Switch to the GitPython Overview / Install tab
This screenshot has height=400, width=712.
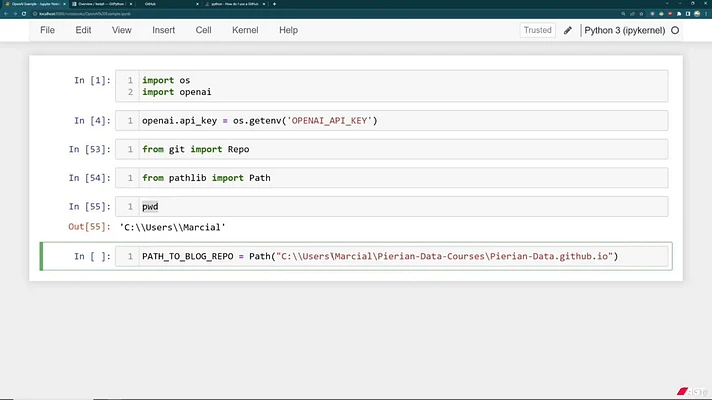(102, 4)
